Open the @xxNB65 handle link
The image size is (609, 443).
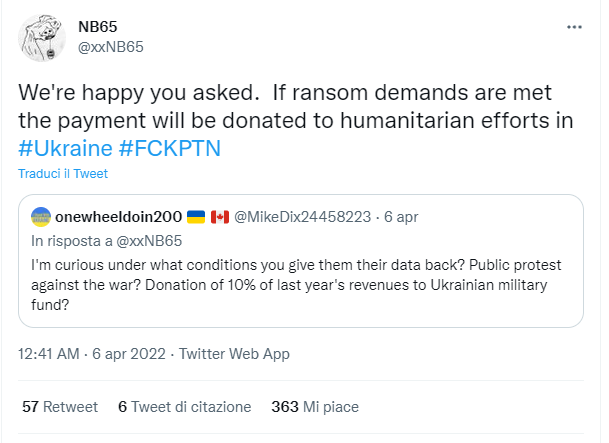pos(107,46)
